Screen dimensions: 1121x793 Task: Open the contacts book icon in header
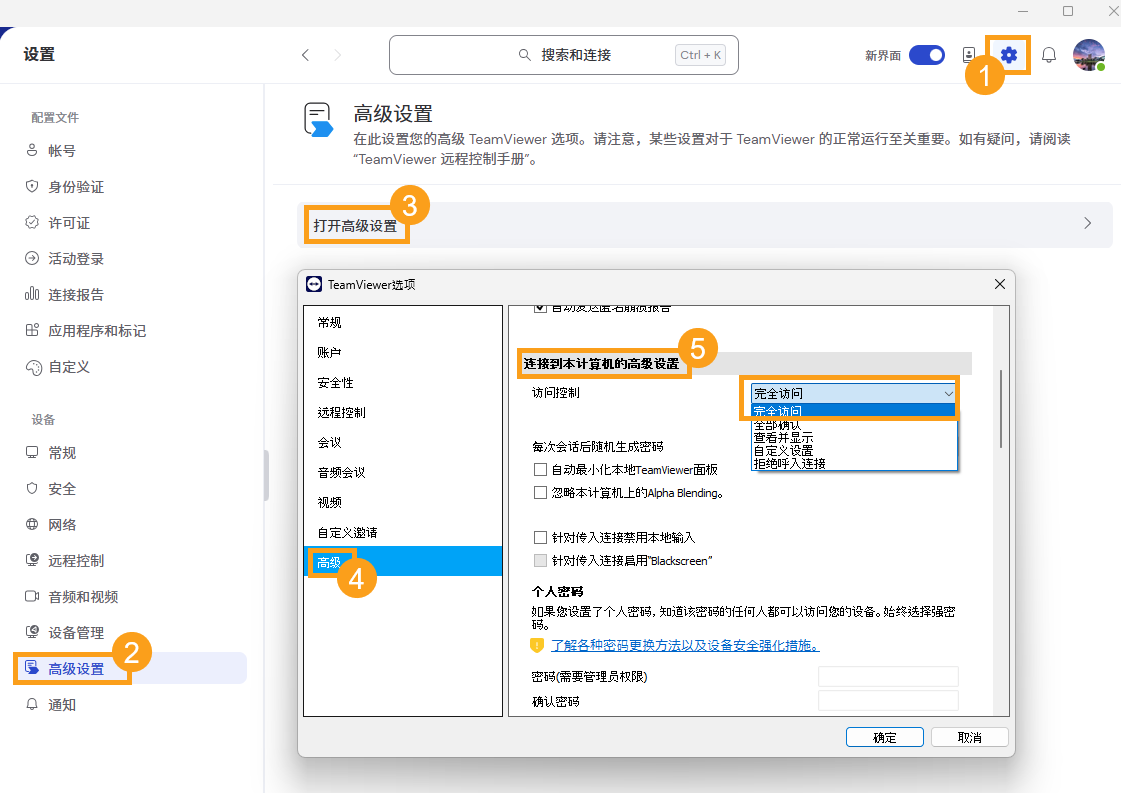[x=969, y=55]
